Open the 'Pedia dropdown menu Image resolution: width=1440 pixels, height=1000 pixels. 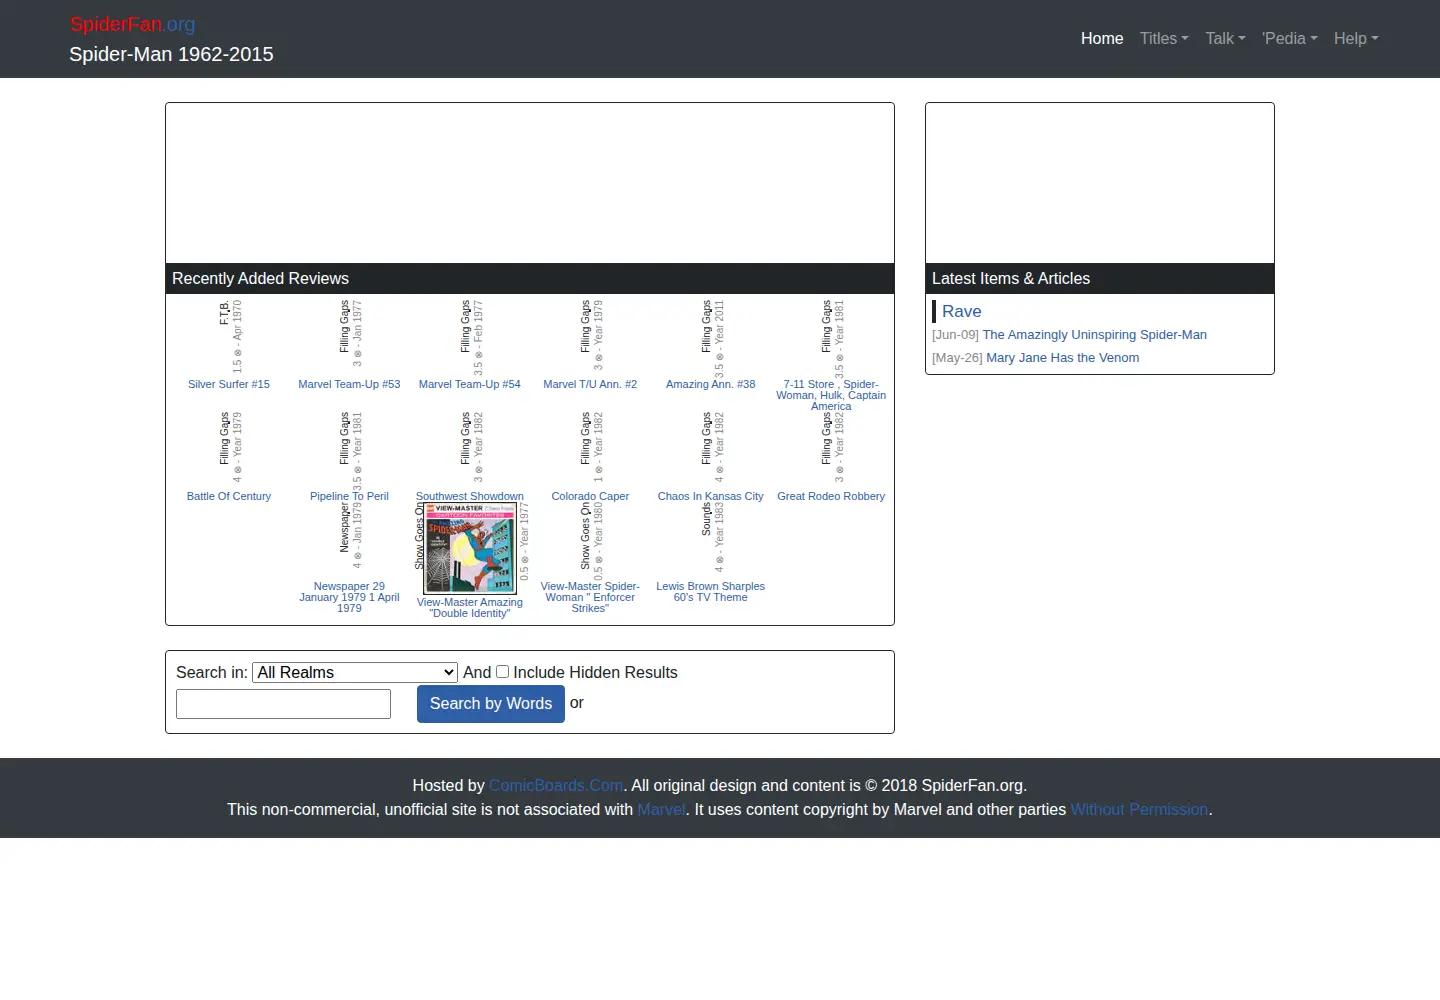(x=1290, y=38)
